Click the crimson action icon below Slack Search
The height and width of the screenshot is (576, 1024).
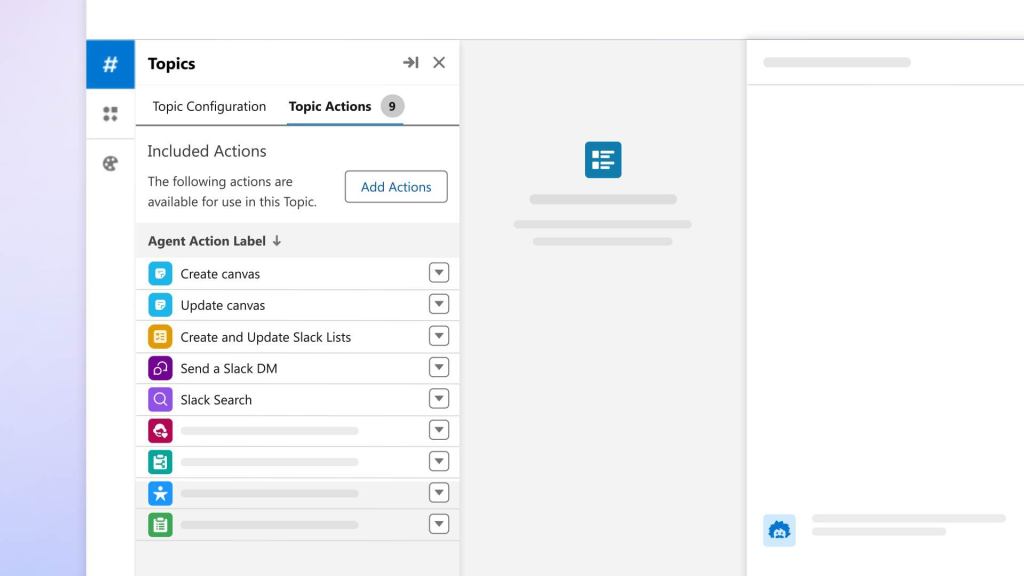click(x=160, y=430)
